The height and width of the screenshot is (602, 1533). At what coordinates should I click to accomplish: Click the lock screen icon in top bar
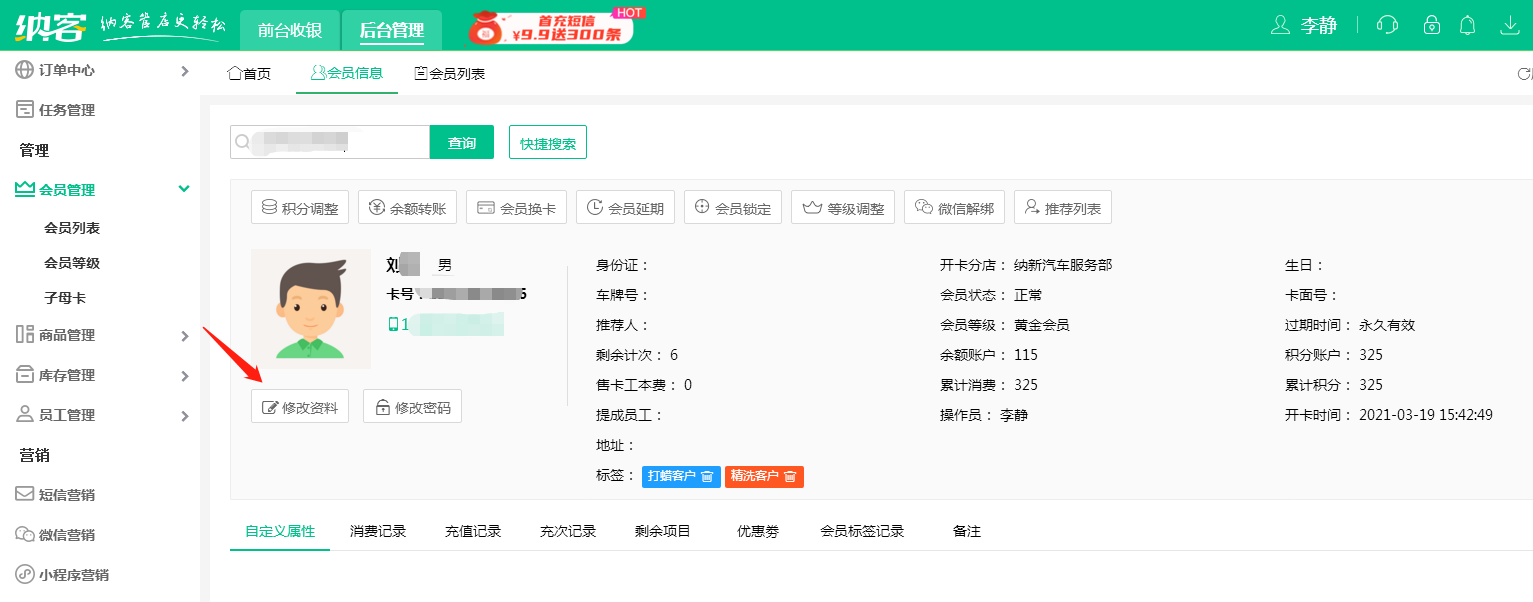[1431, 24]
